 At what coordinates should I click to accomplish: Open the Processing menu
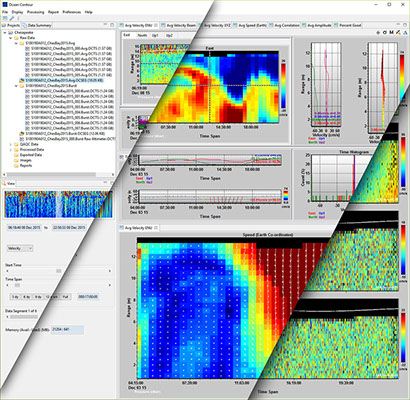point(35,12)
